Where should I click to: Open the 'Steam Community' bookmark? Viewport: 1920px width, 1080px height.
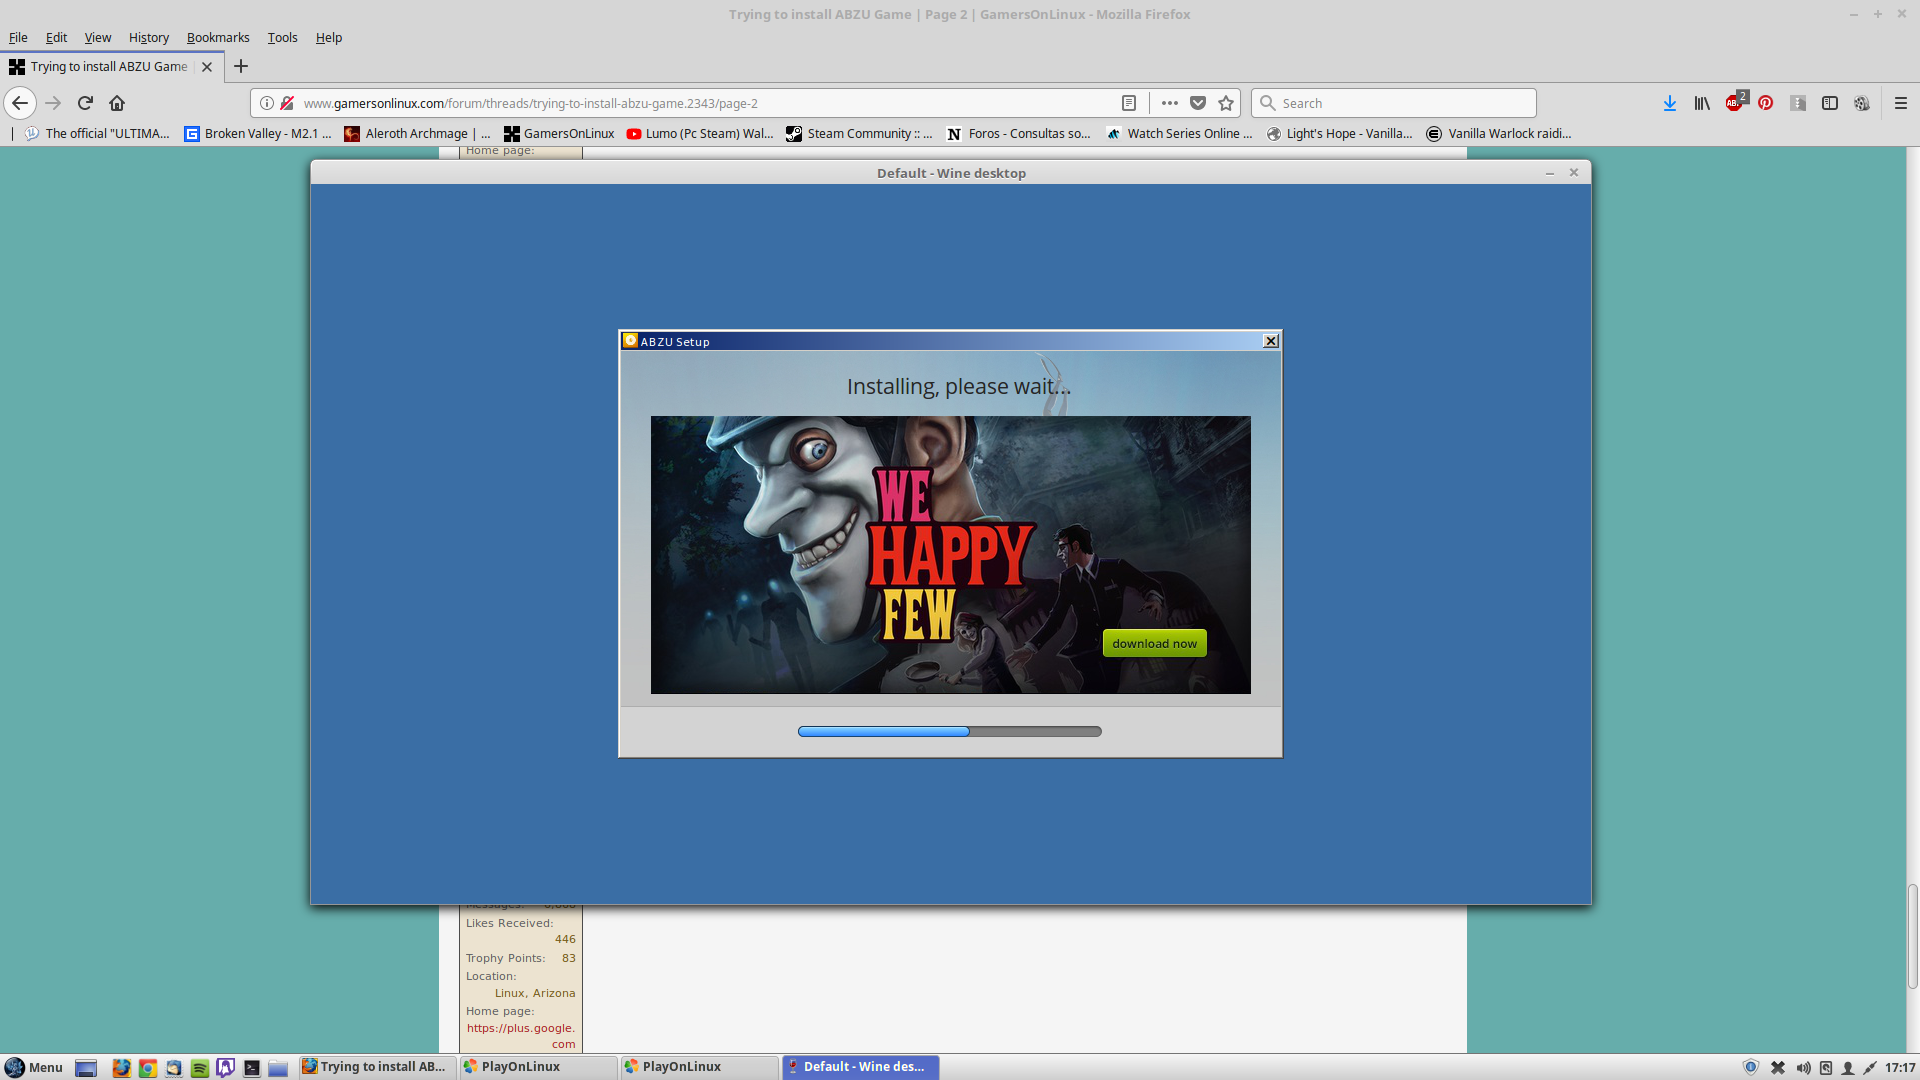click(x=859, y=133)
